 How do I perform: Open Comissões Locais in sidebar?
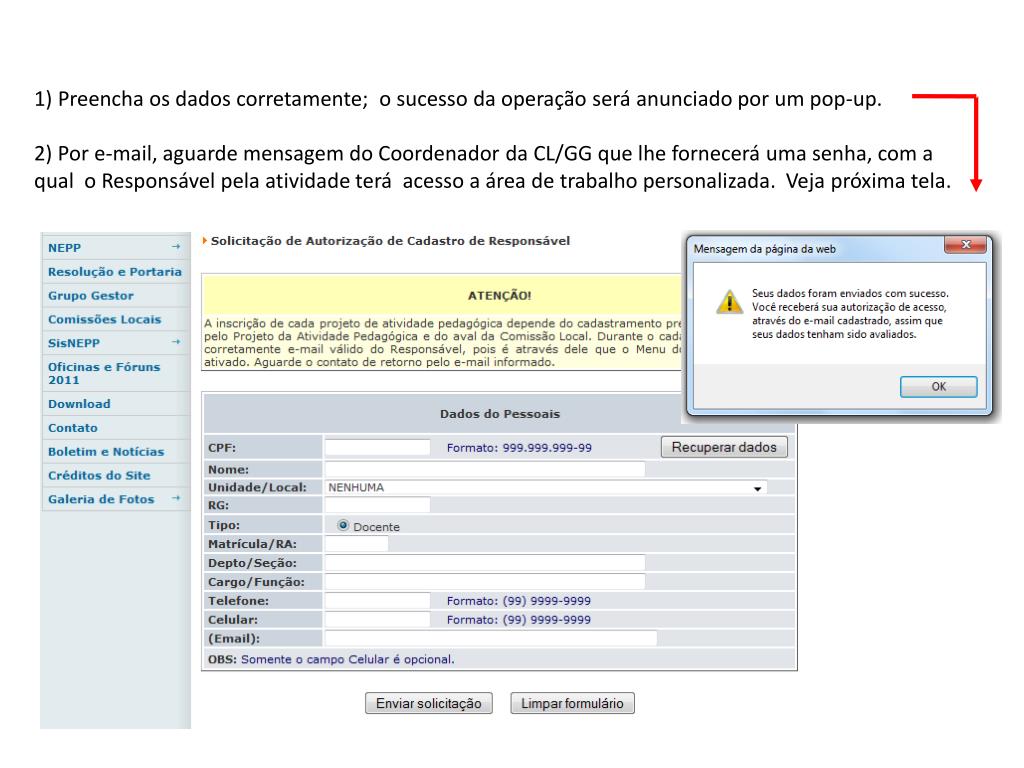tap(104, 319)
